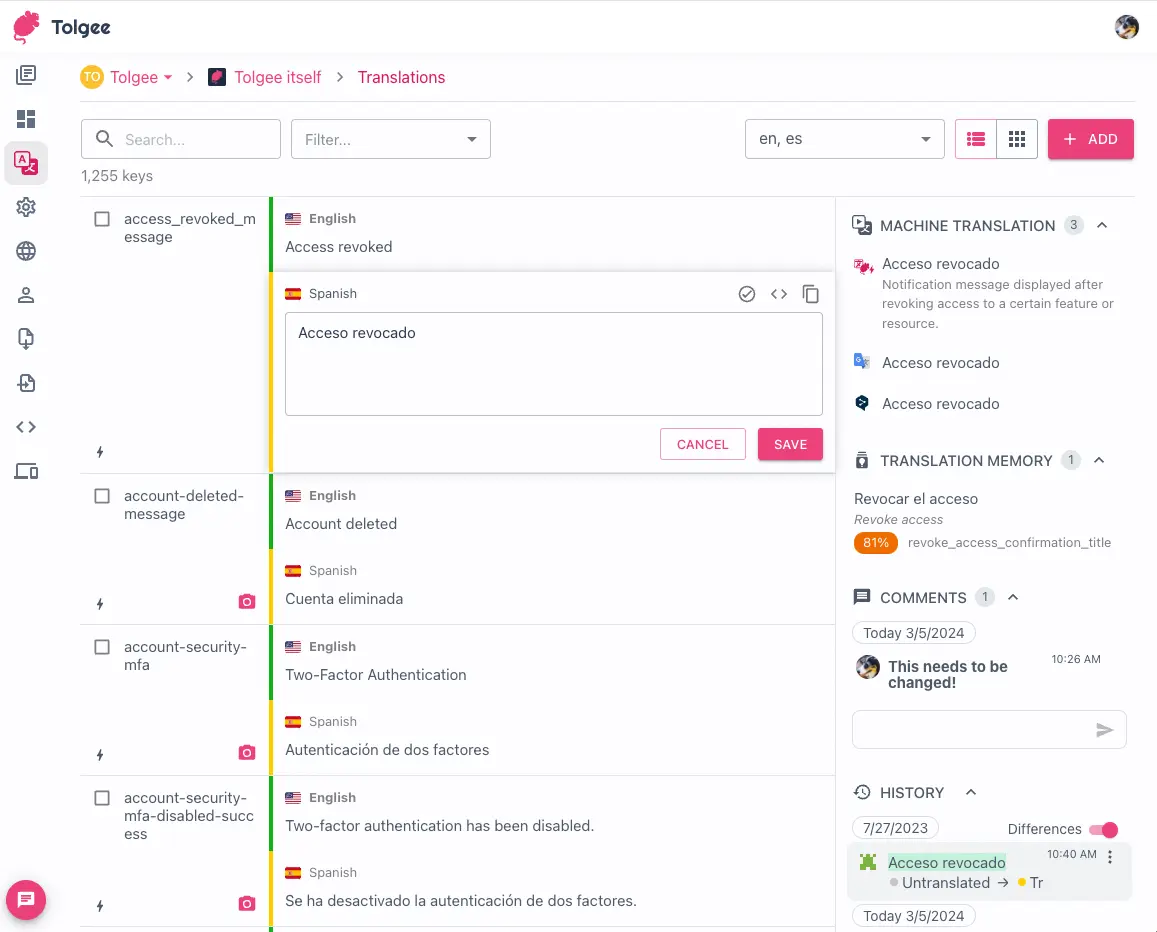Collapse the MACHINE TRANSLATION section
The height and width of the screenshot is (932, 1157).
[1102, 225]
